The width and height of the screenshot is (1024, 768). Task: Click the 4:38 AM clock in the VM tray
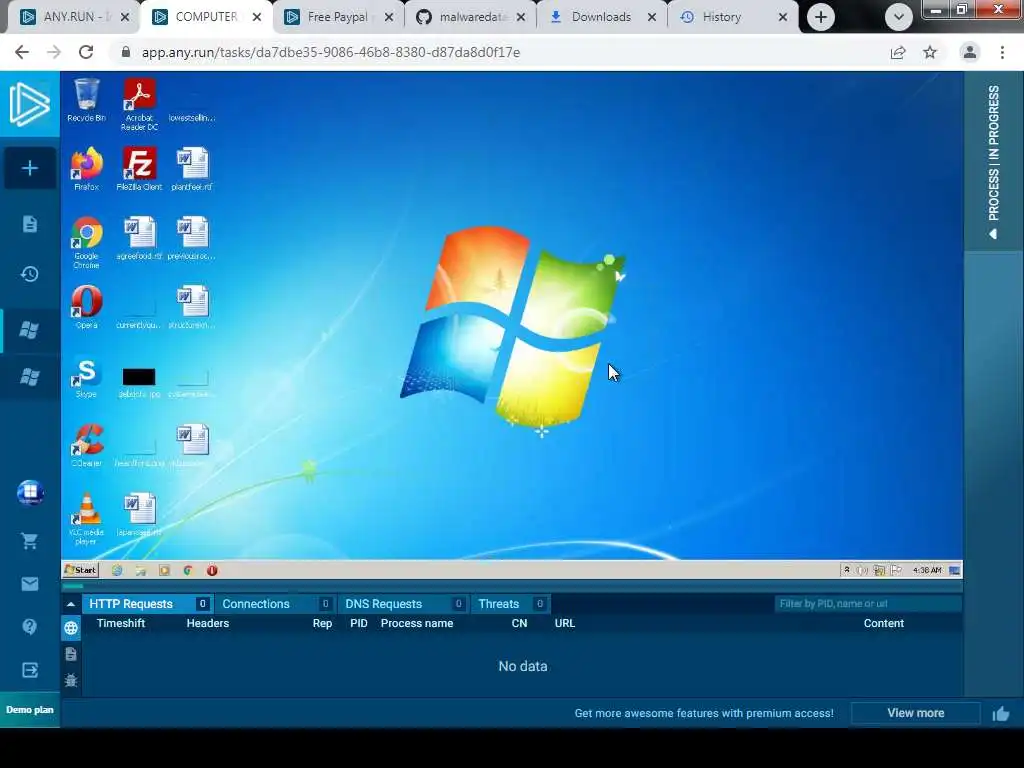(x=927, y=570)
